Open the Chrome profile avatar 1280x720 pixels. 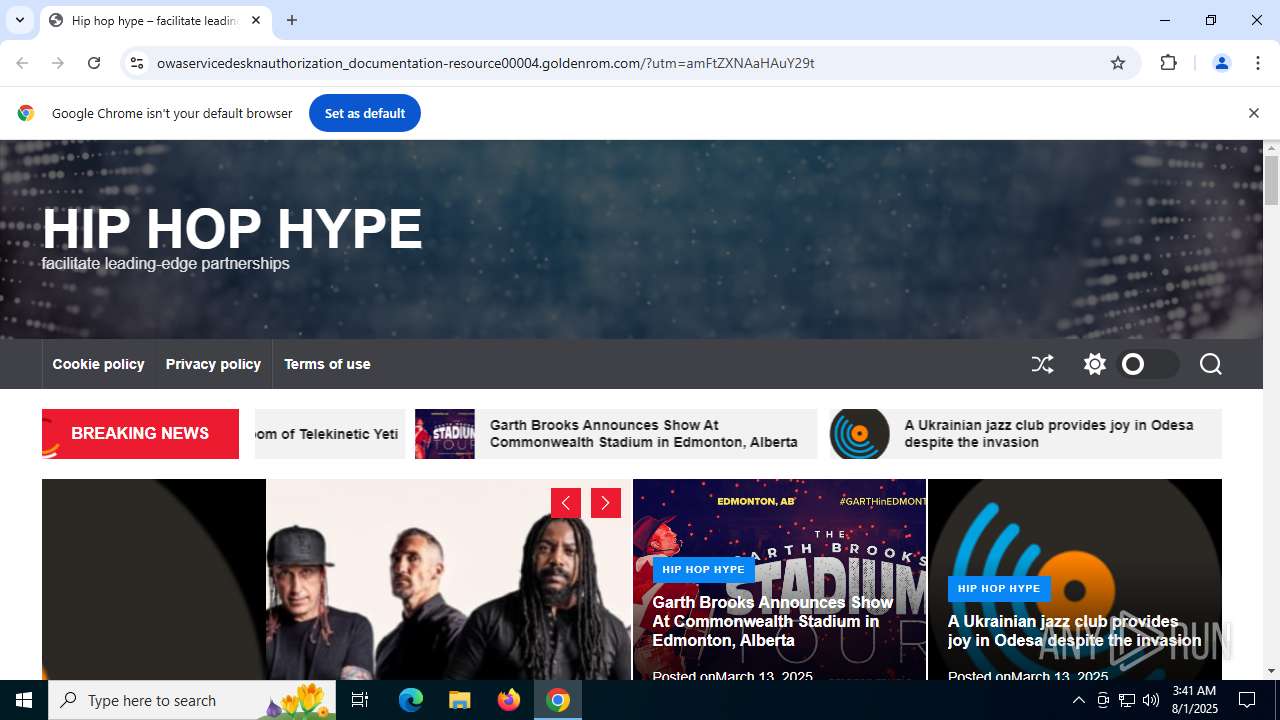click(x=1221, y=63)
